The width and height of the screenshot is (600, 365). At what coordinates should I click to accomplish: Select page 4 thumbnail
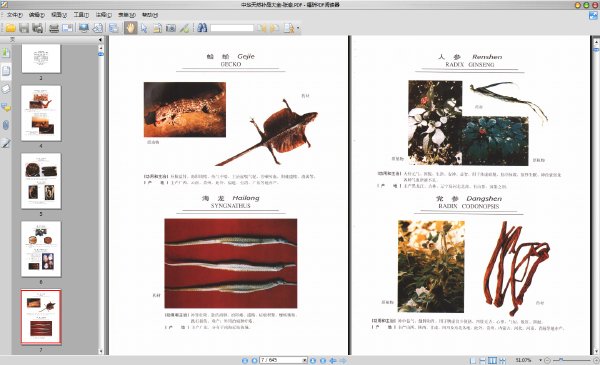[x=41, y=113]
